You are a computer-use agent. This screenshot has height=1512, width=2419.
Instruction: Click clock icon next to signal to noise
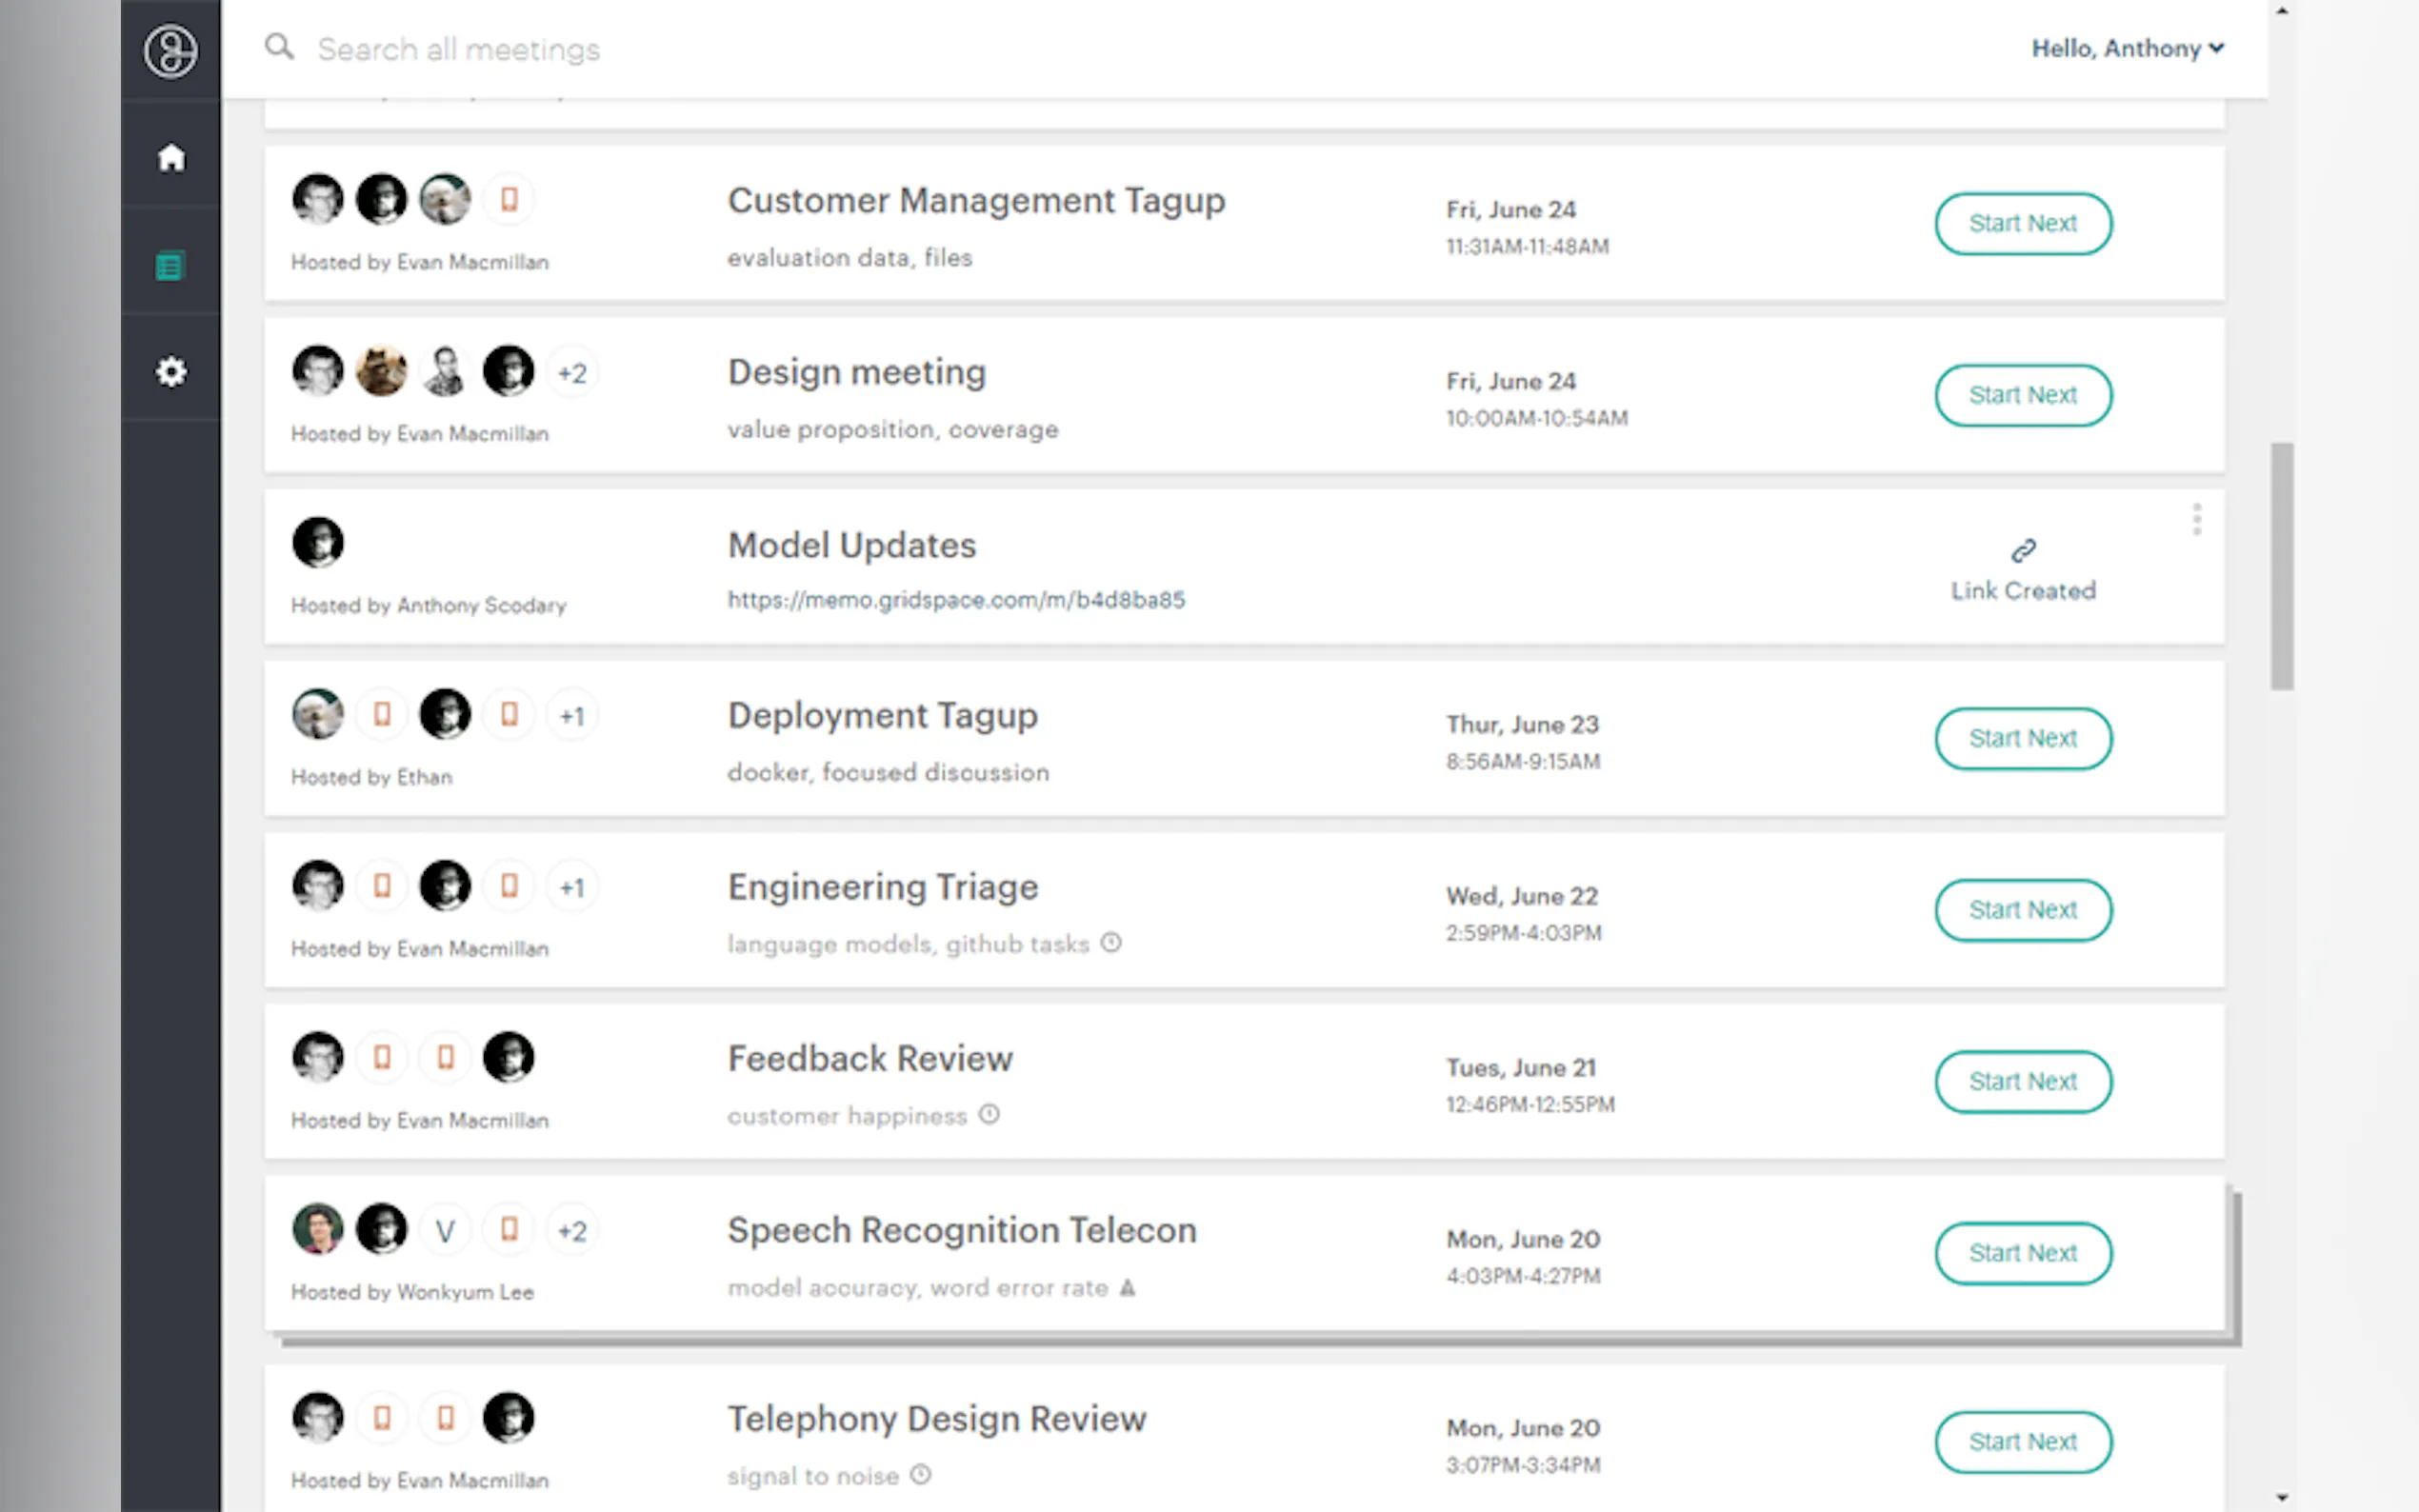click(921, 1474)
